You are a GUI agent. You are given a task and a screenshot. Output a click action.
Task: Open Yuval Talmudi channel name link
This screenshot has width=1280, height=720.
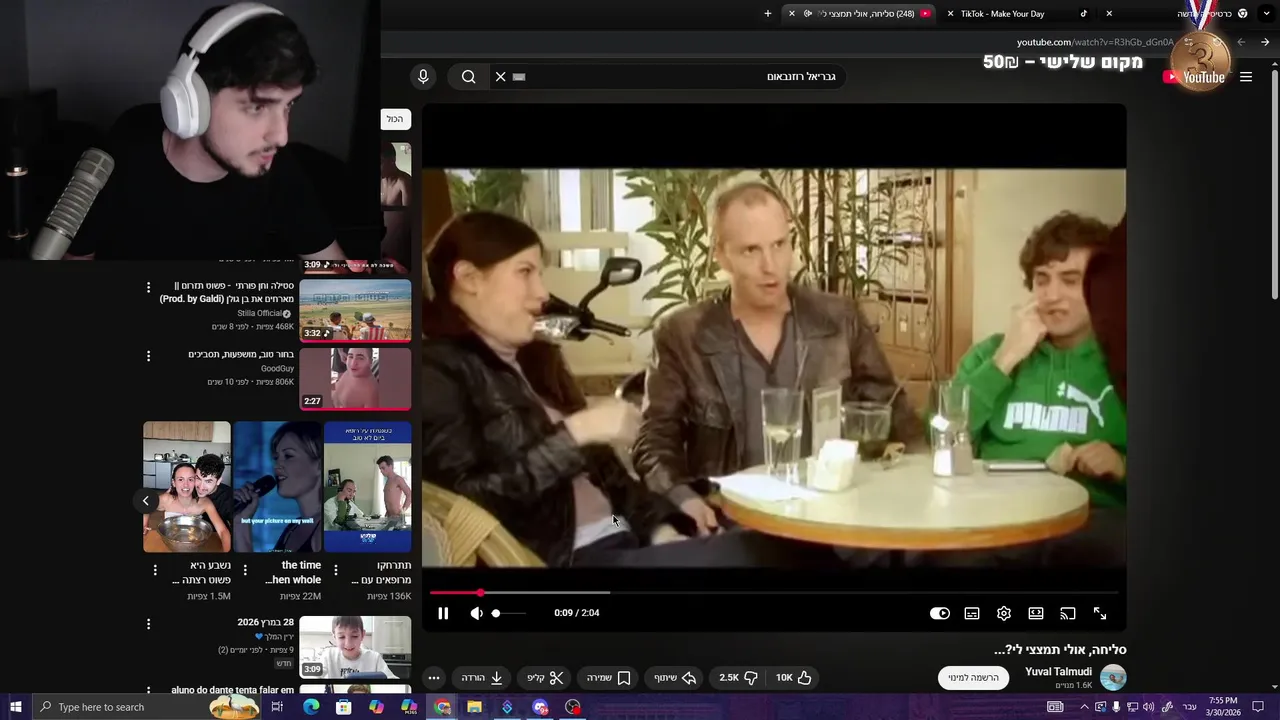1058,671
